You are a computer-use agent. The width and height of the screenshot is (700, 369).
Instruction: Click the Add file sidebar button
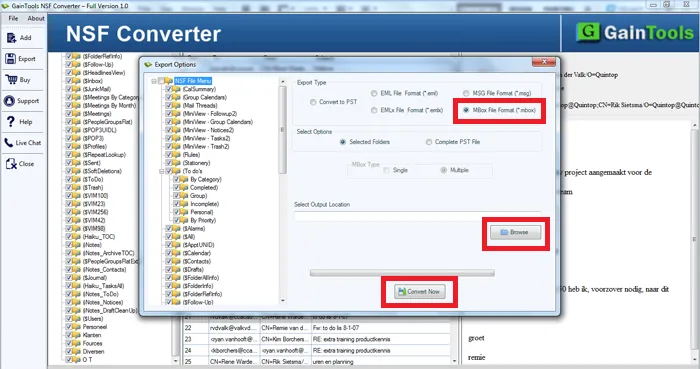[20, 38]
